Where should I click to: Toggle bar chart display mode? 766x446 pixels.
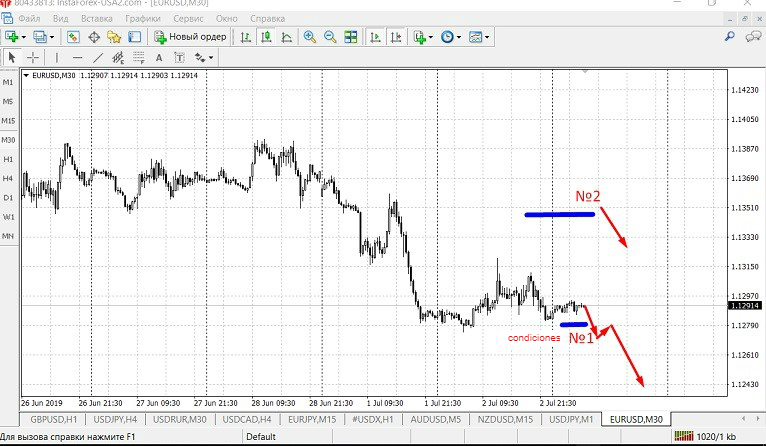pyautogui.click(x=245, y=37)
